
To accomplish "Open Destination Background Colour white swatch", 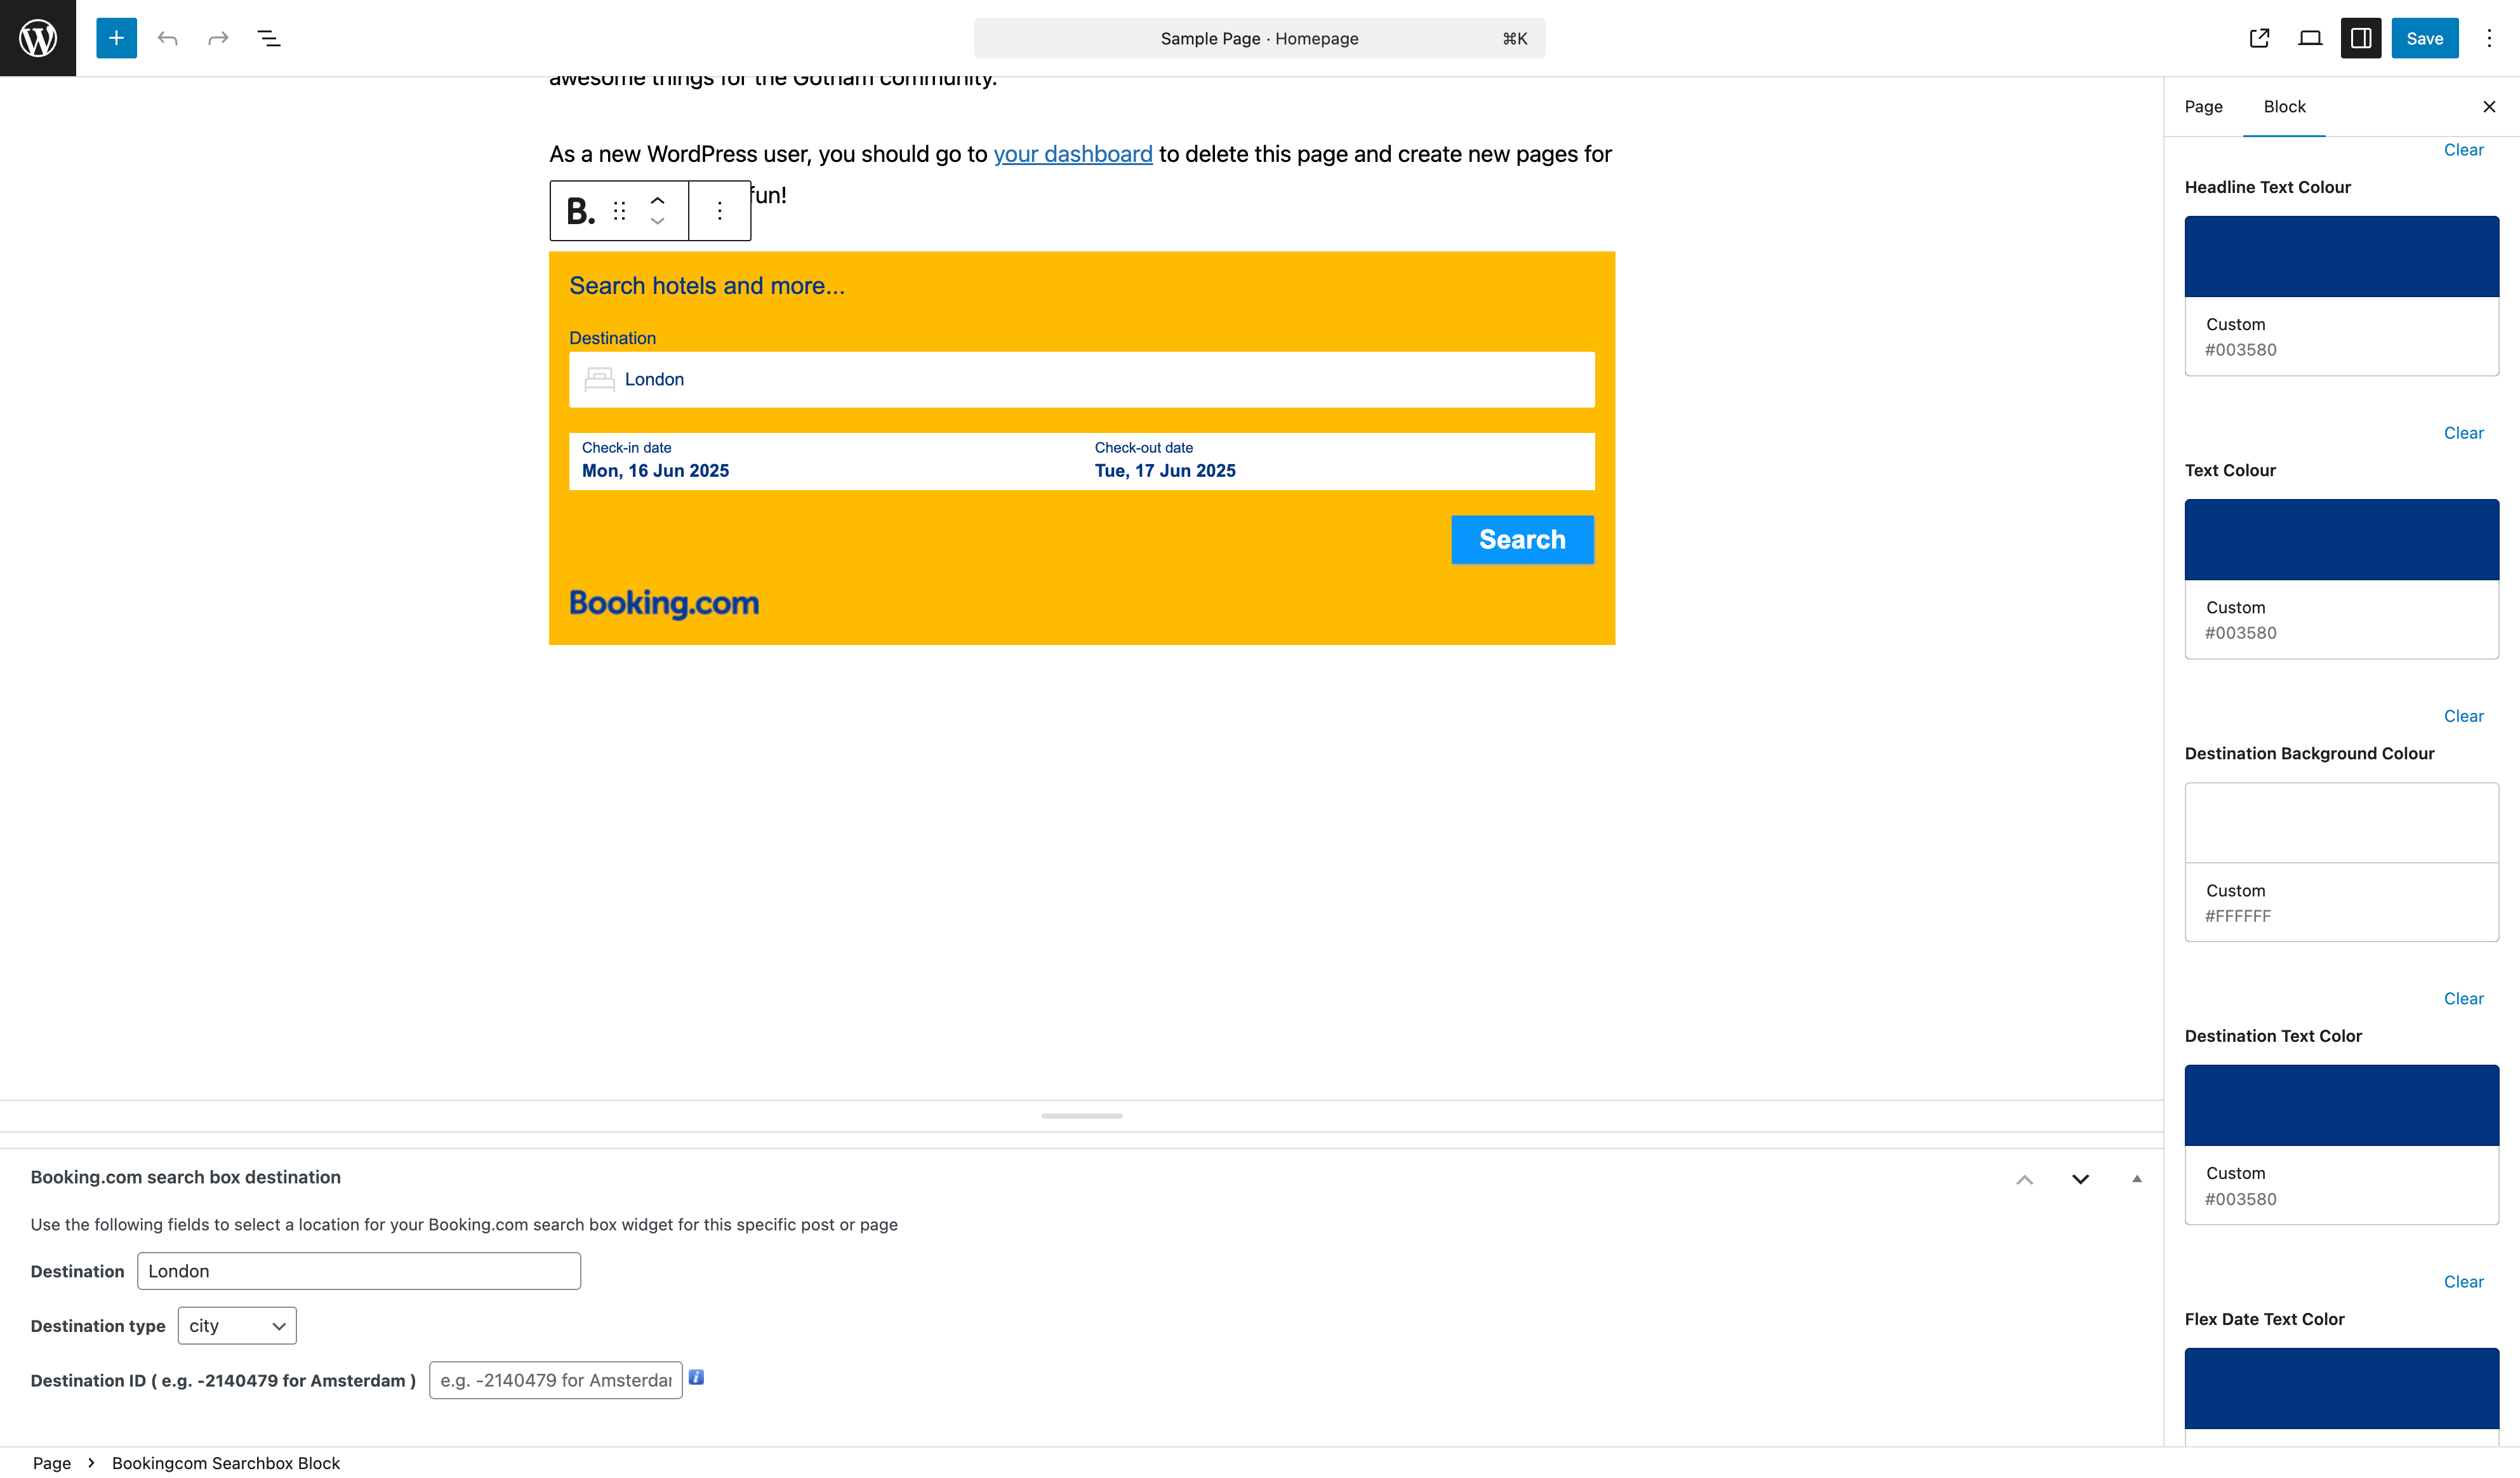I will click(2341, 822).
